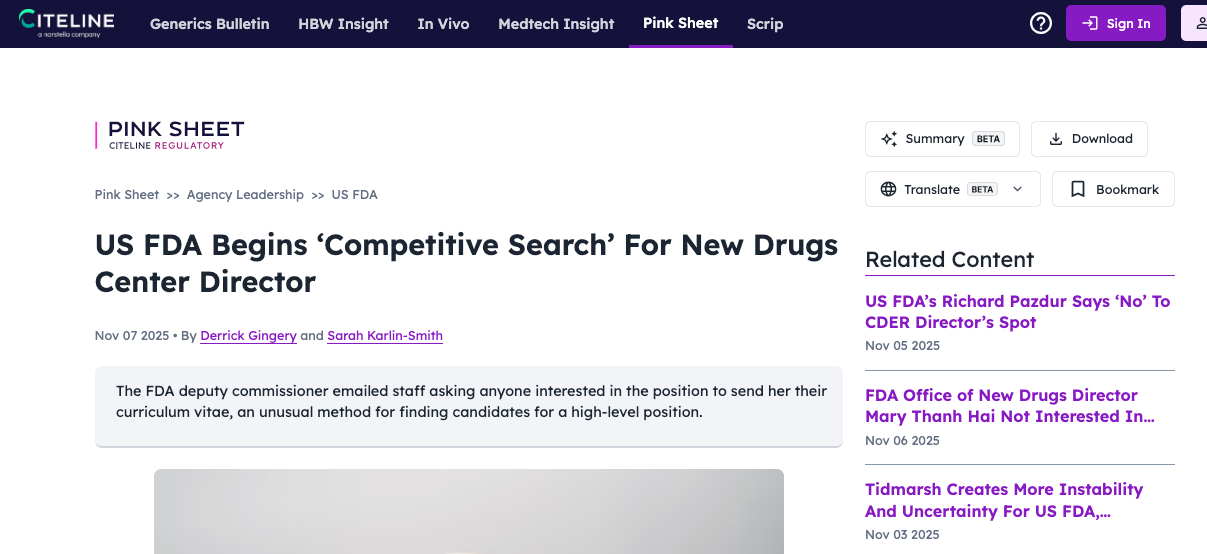Select the HBW Insight tab

(343, 24)
